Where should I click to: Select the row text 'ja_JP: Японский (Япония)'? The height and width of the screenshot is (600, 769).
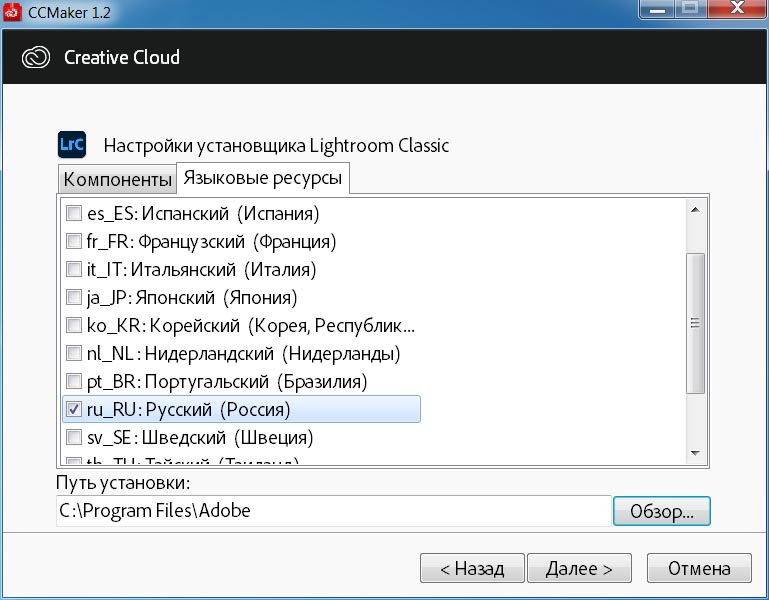(x=192, y=297)
